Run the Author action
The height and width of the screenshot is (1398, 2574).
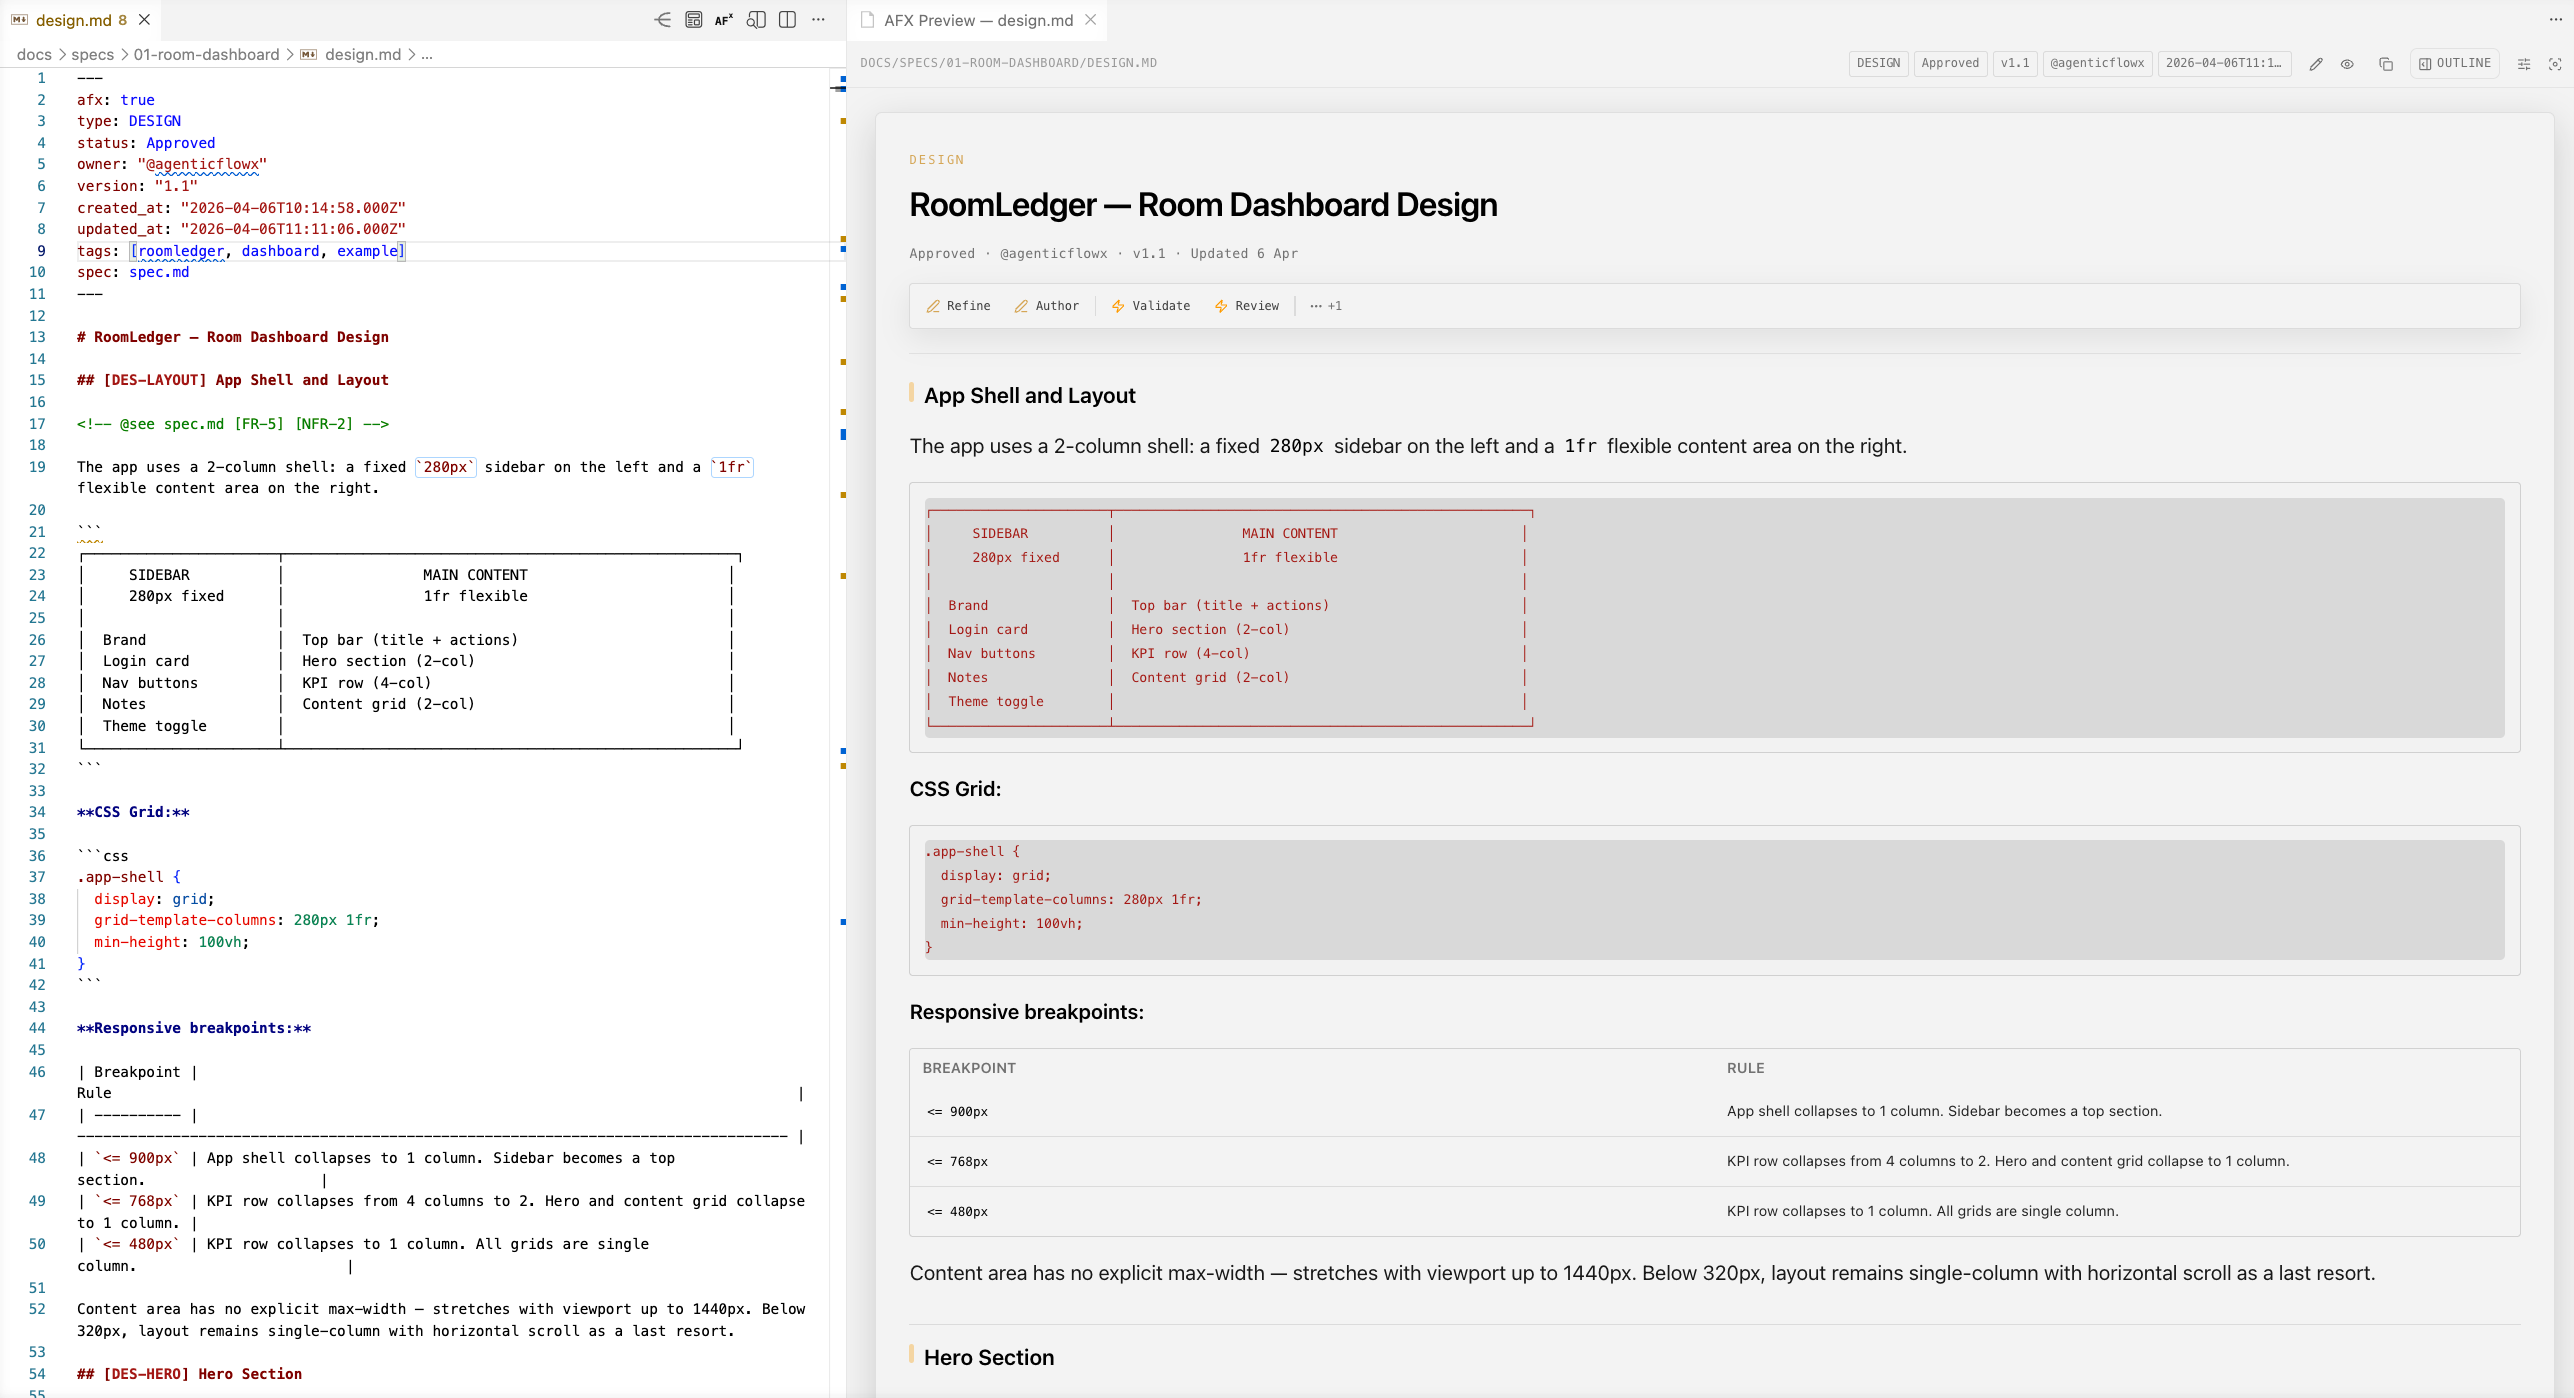coord(1046,306)
